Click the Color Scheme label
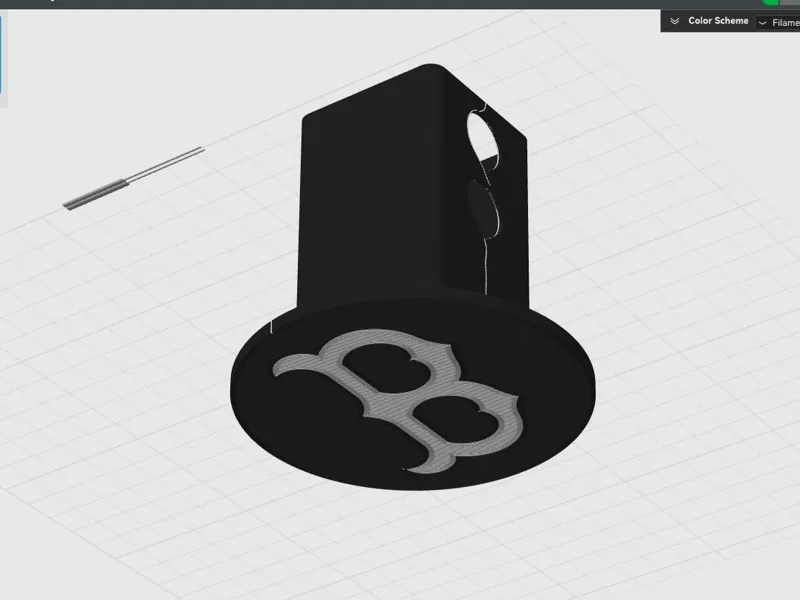This screenshot has width=800, height=600. [x=718, y=21]
